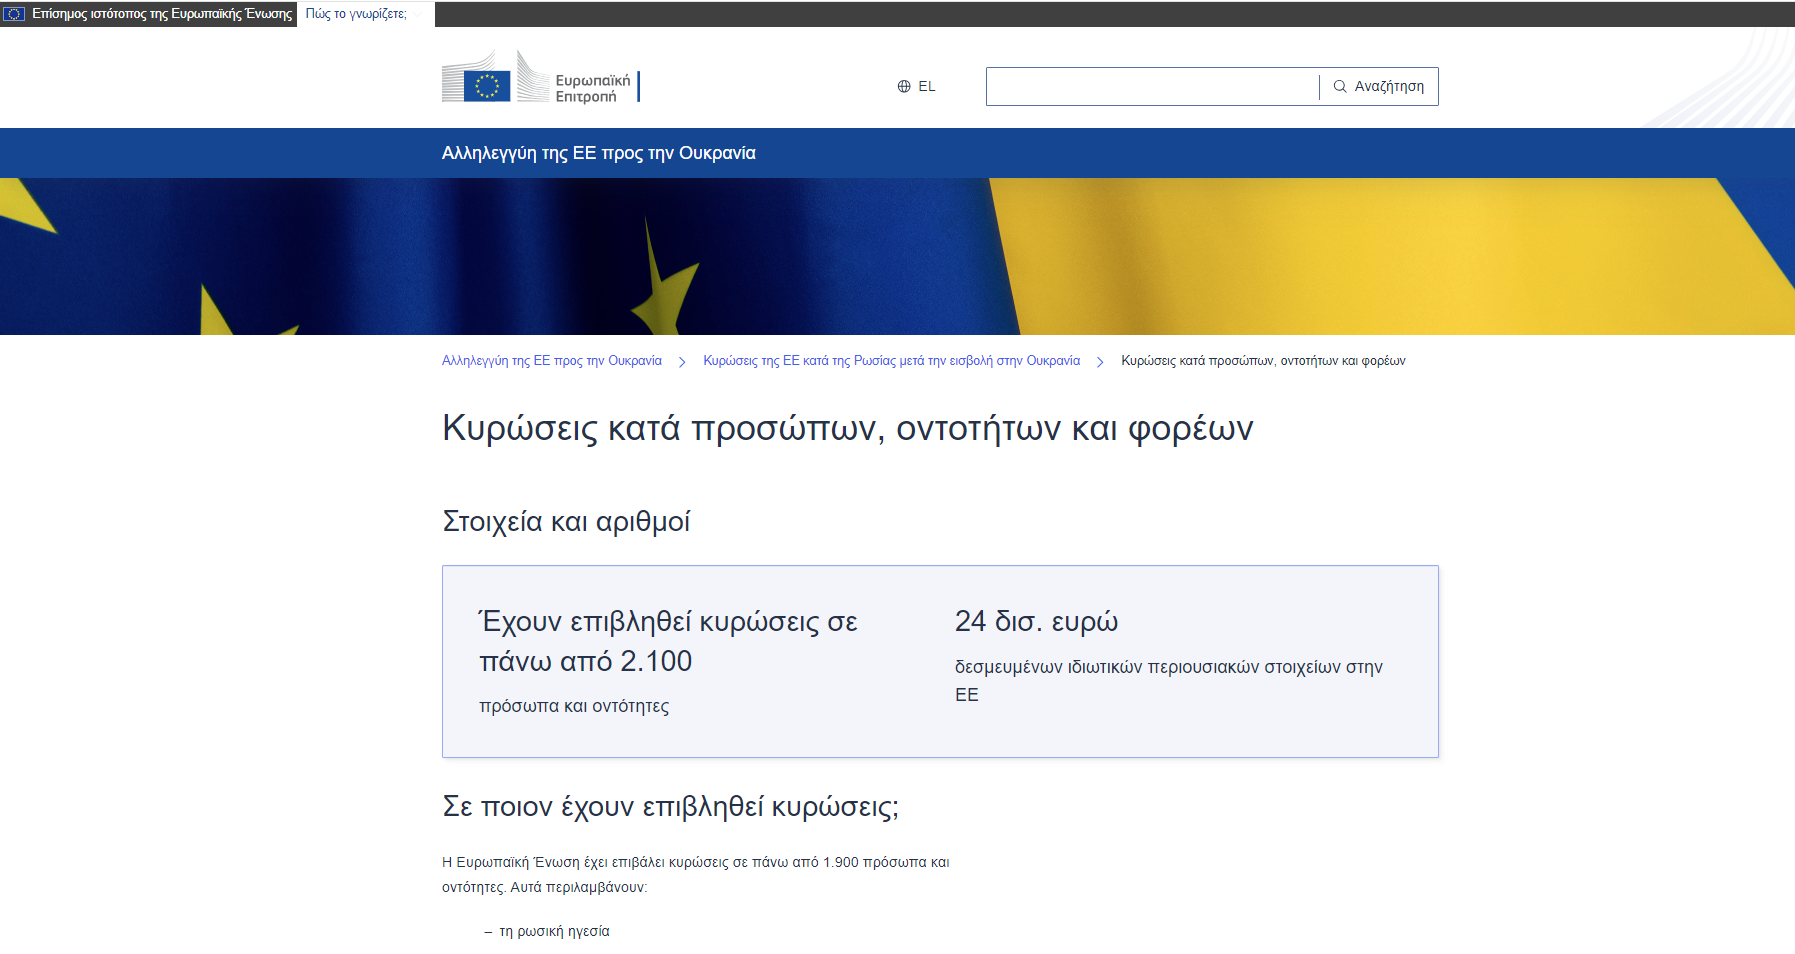This screenshot has width=1795, height=954.
Task: Expand the "Πώς το γνωρίζετε;" section
Action: click(356, 14)
